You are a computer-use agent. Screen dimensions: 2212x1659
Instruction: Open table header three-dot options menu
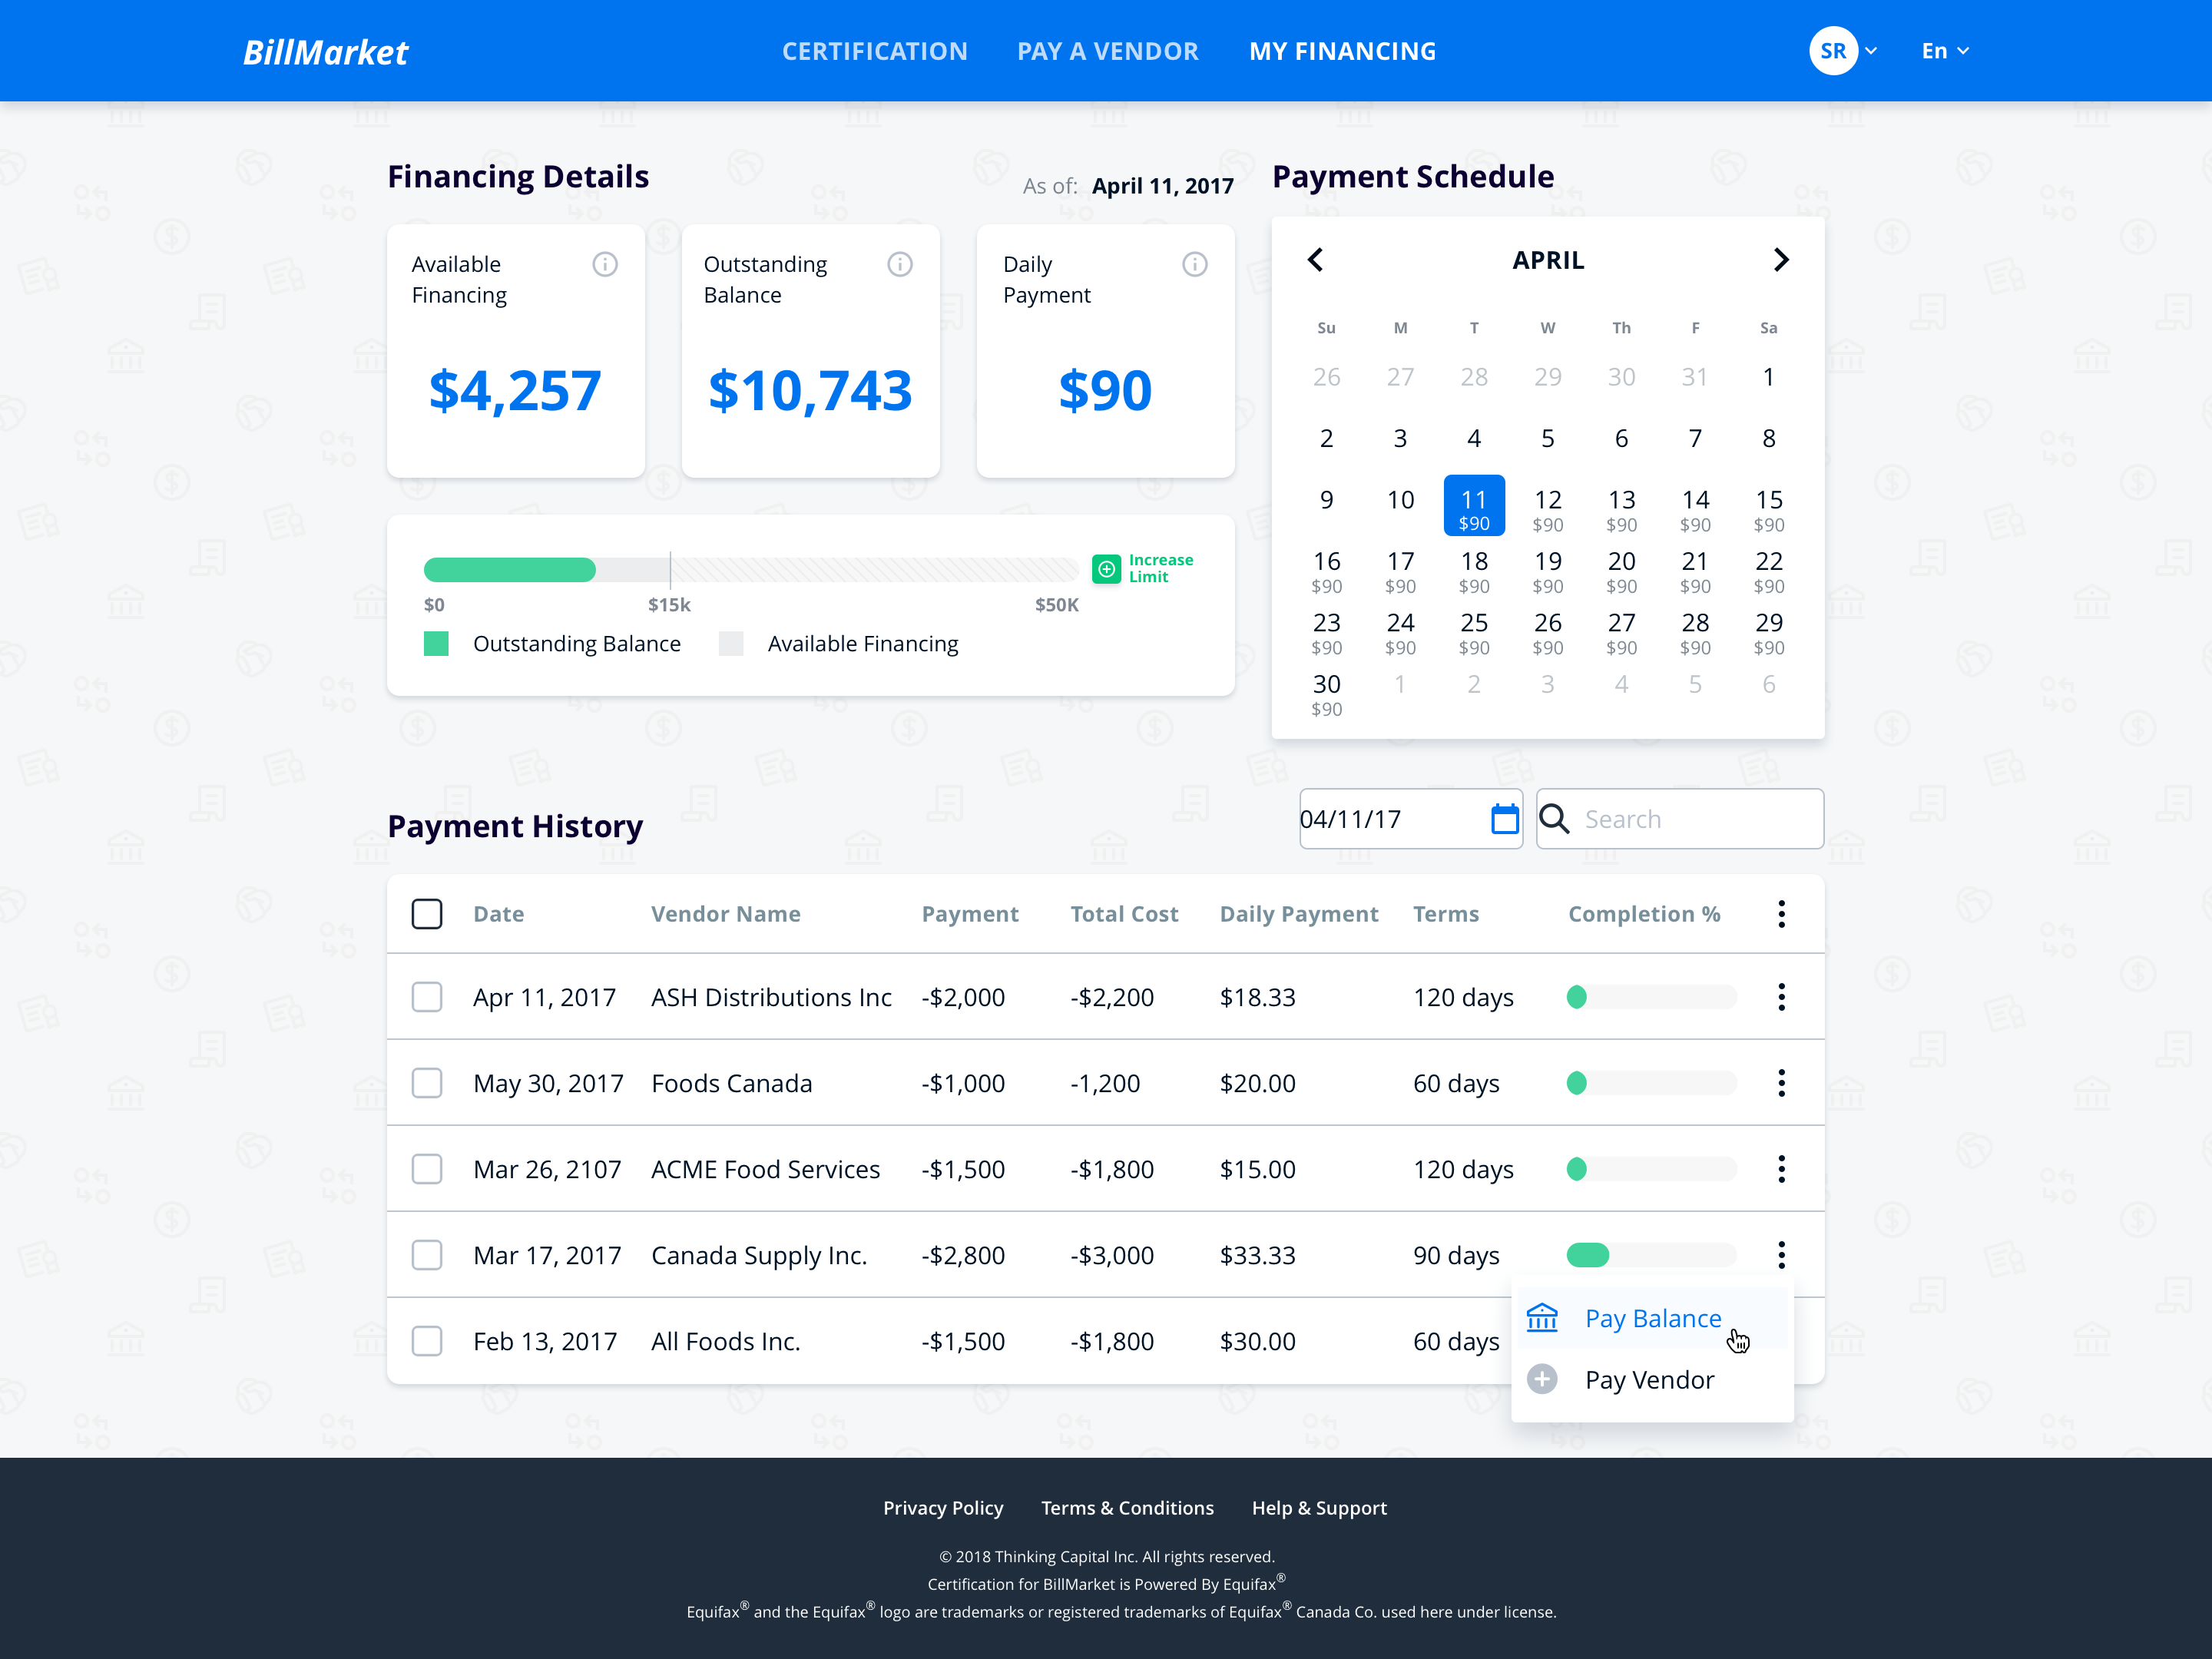[1781, 914]
